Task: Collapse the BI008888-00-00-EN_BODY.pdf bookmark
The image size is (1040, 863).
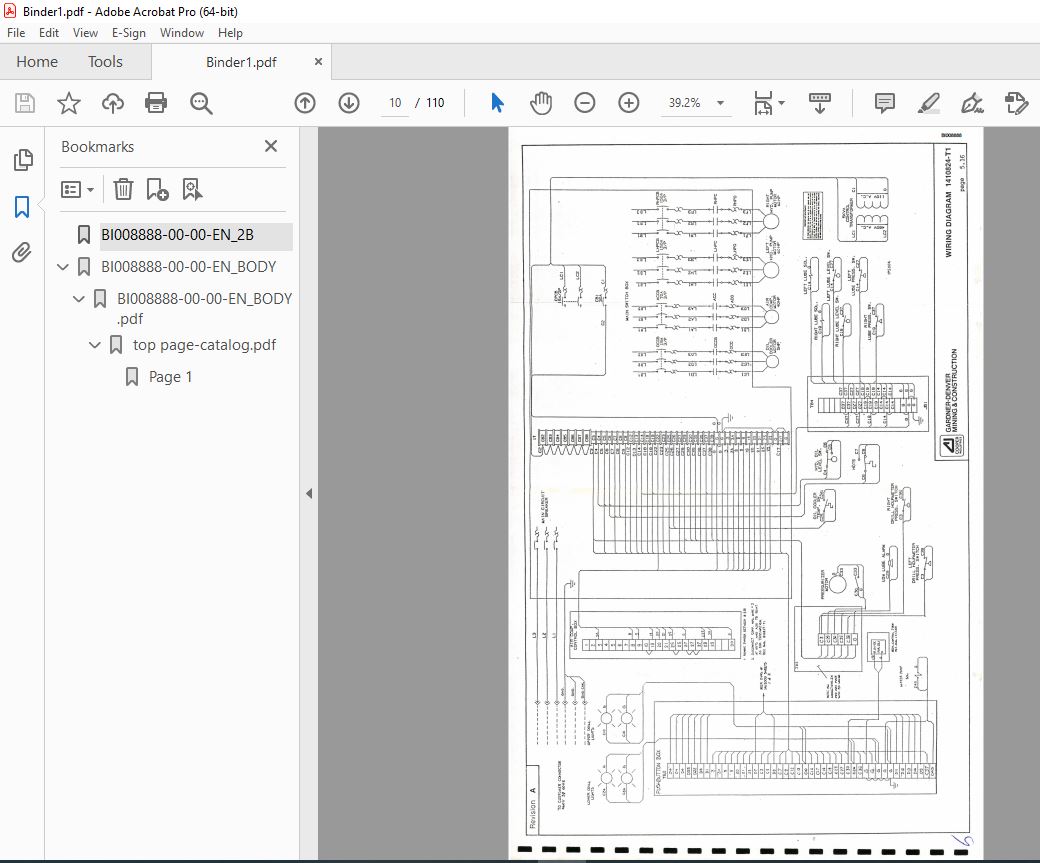Action: tap(79, 299)
